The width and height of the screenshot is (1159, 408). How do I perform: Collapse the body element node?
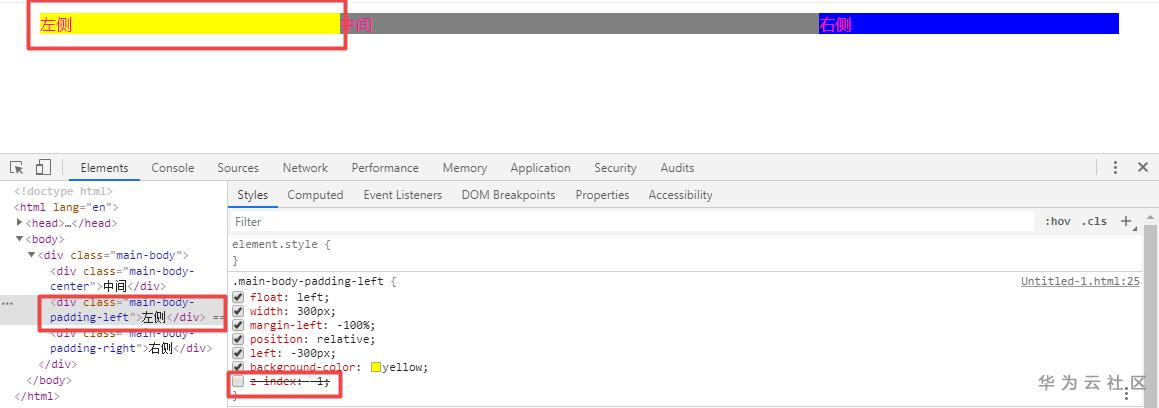point(20,239)
